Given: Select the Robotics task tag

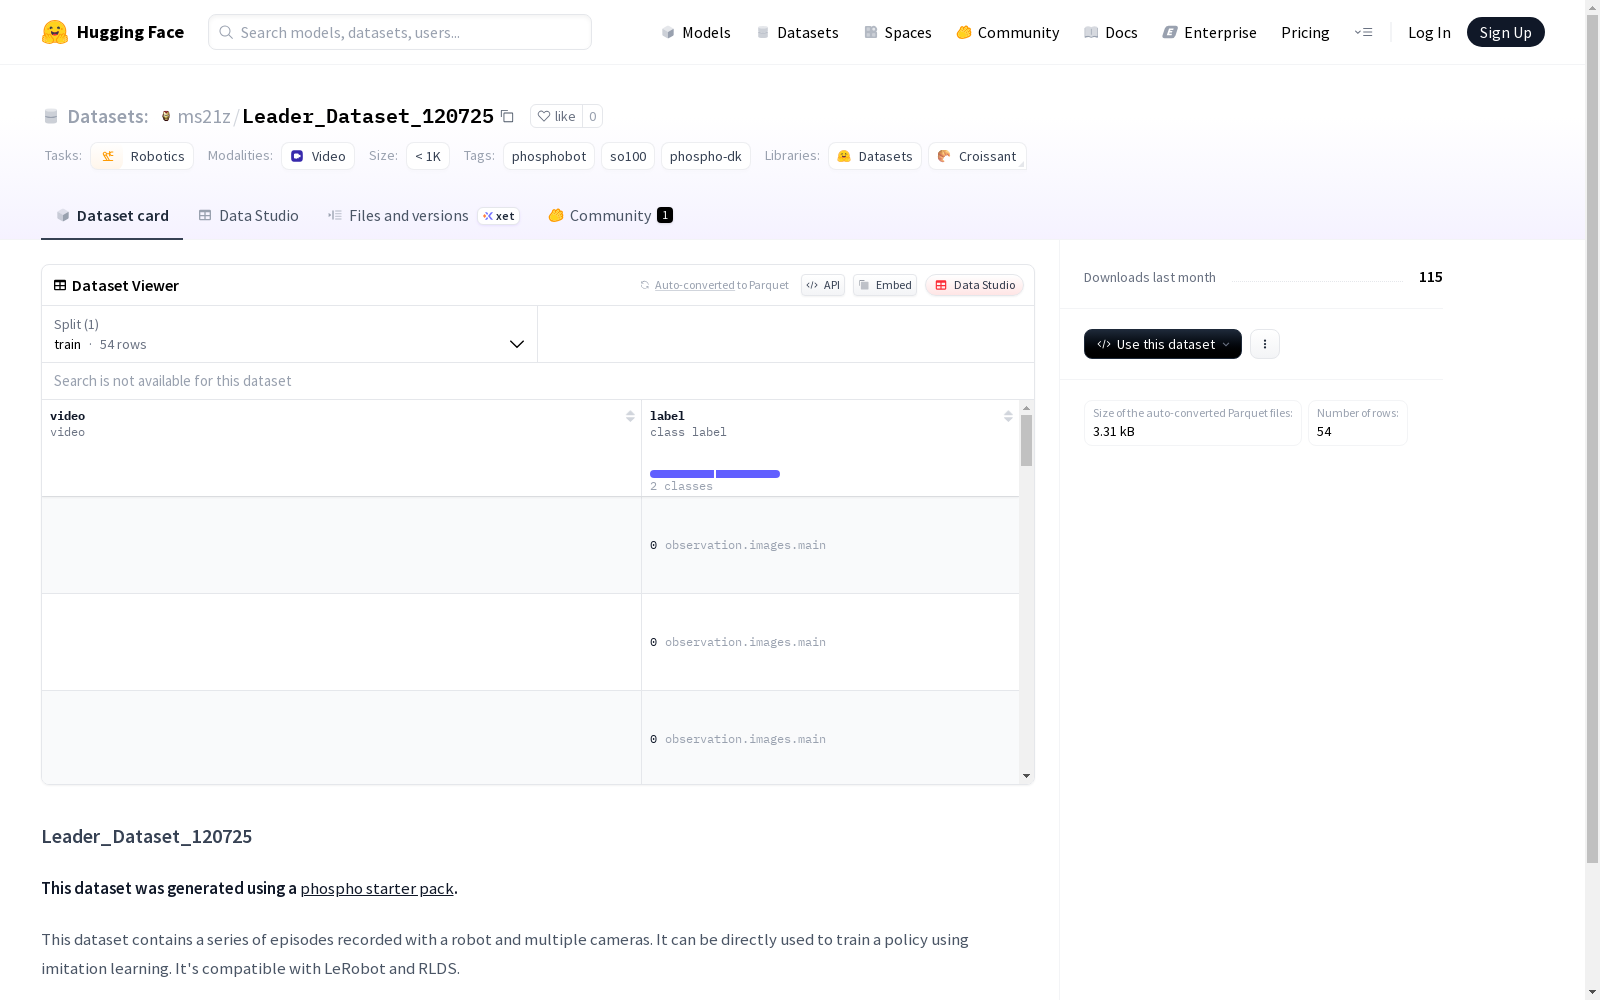Looking at the screenshot, I should pyautogui.click(x=142, y=156).
